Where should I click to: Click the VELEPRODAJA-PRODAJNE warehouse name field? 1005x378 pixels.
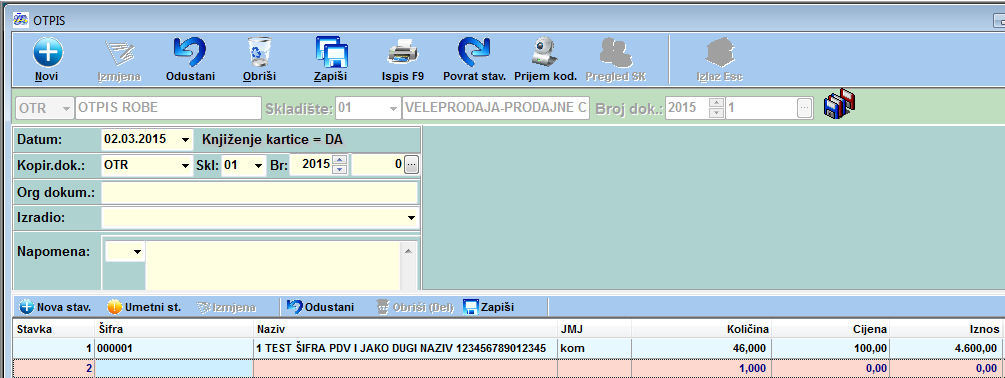pyautogui.click(x=495, y=108)
